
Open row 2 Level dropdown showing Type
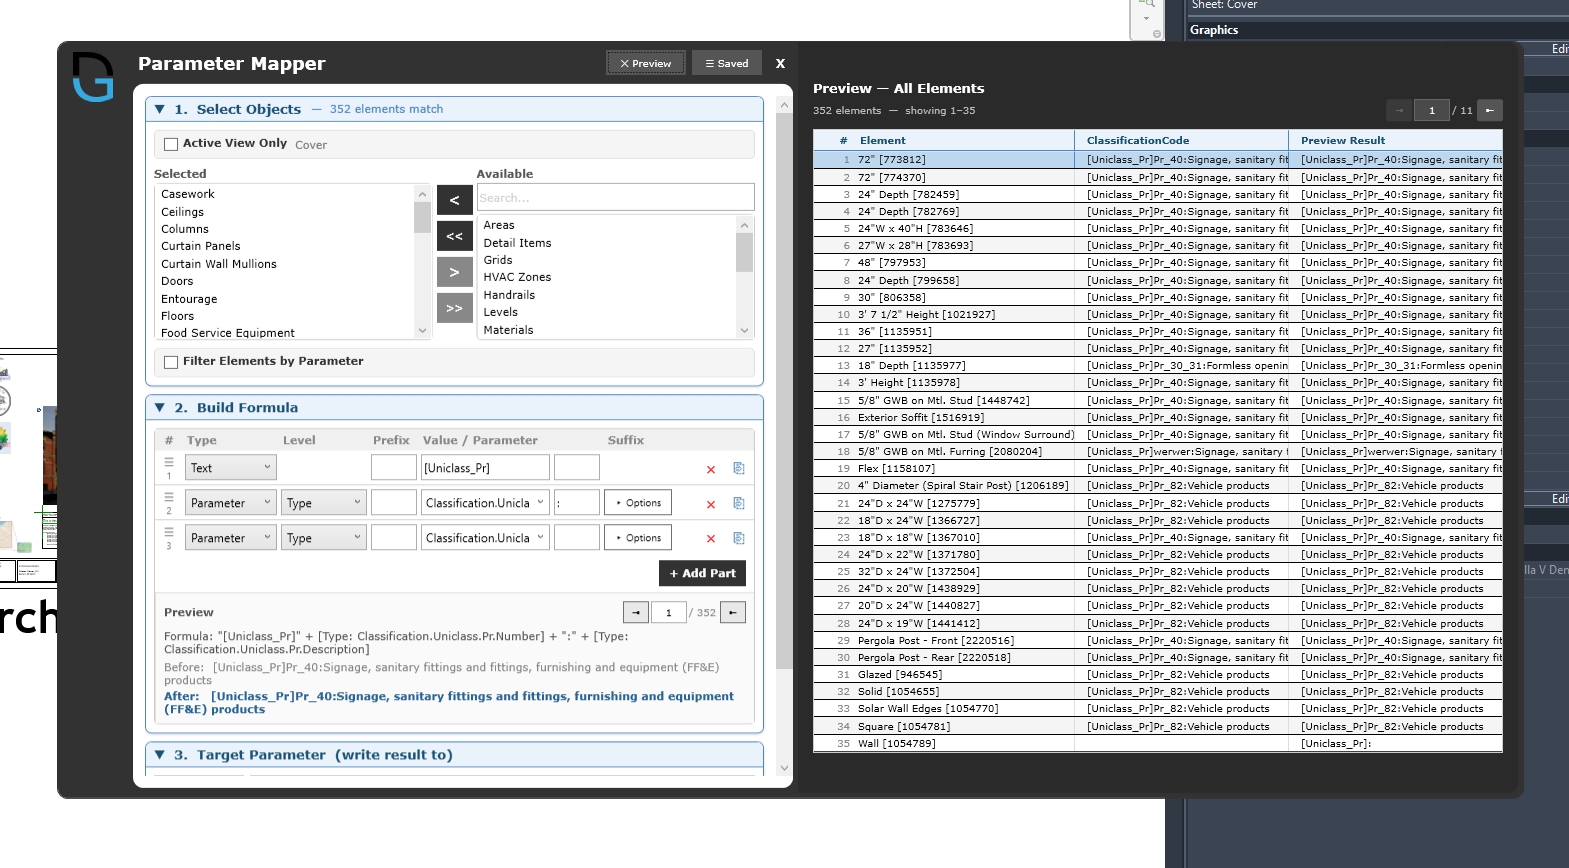tap(323, 503)
